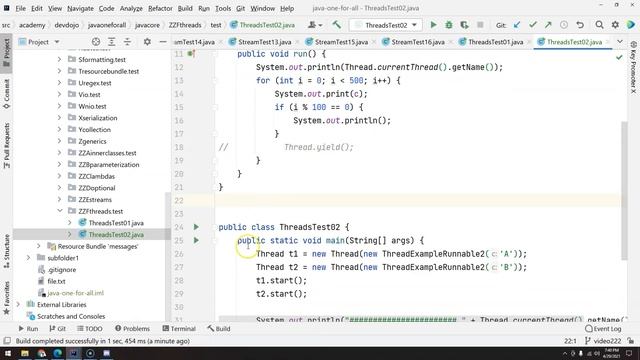Viewport: 640px width, 360px height.
Task: Switch to StreamTest16.java tab
Action: coord(418,42)
